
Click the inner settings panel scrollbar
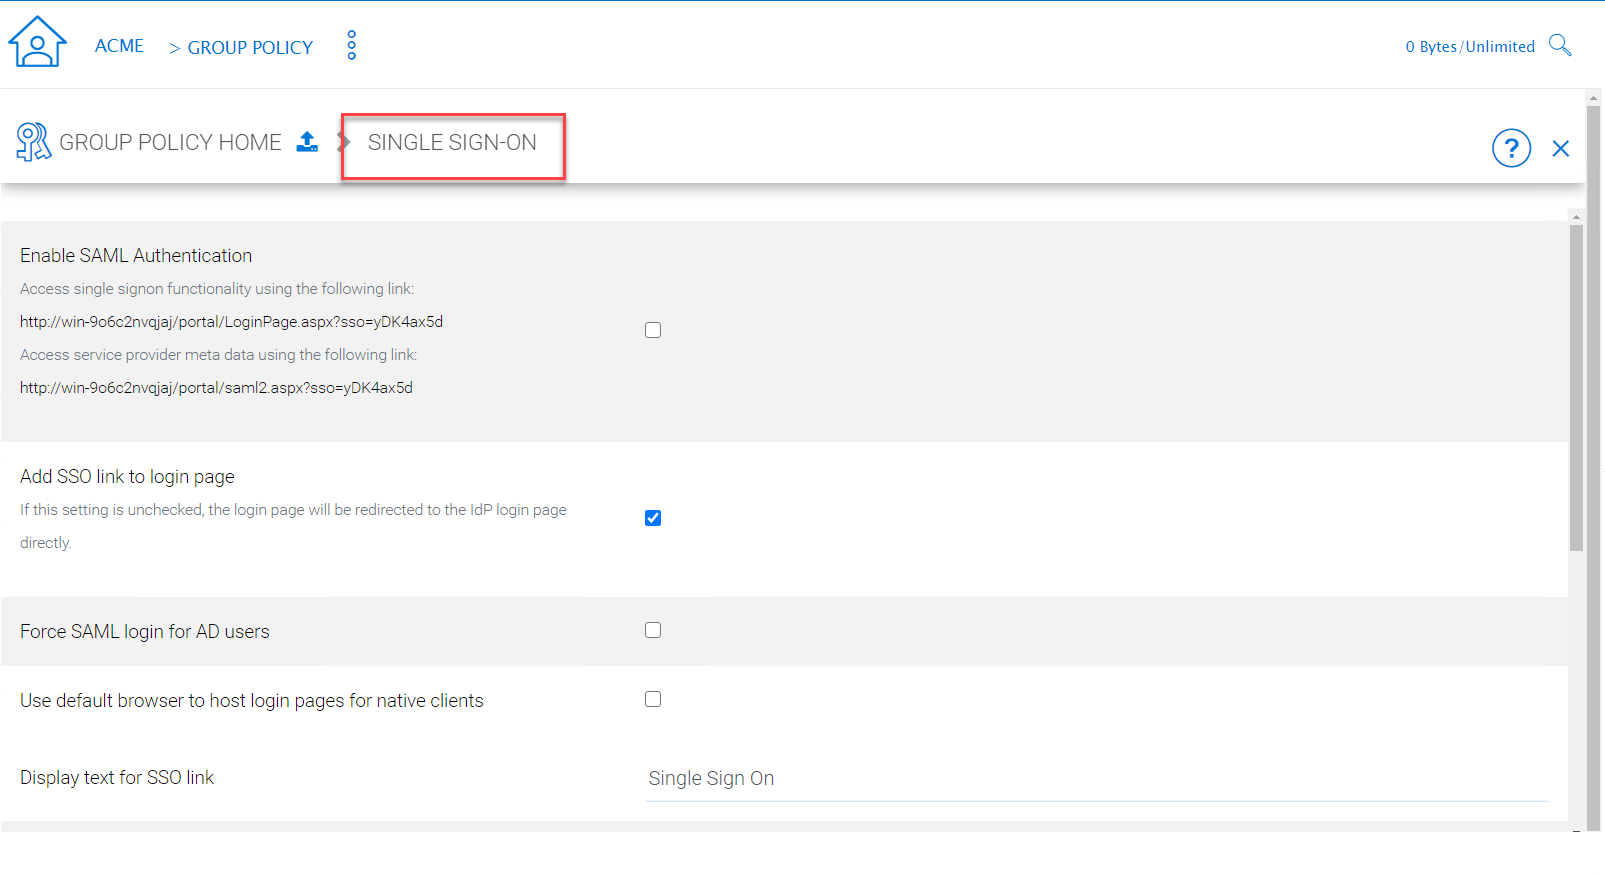click(1576, 388)
